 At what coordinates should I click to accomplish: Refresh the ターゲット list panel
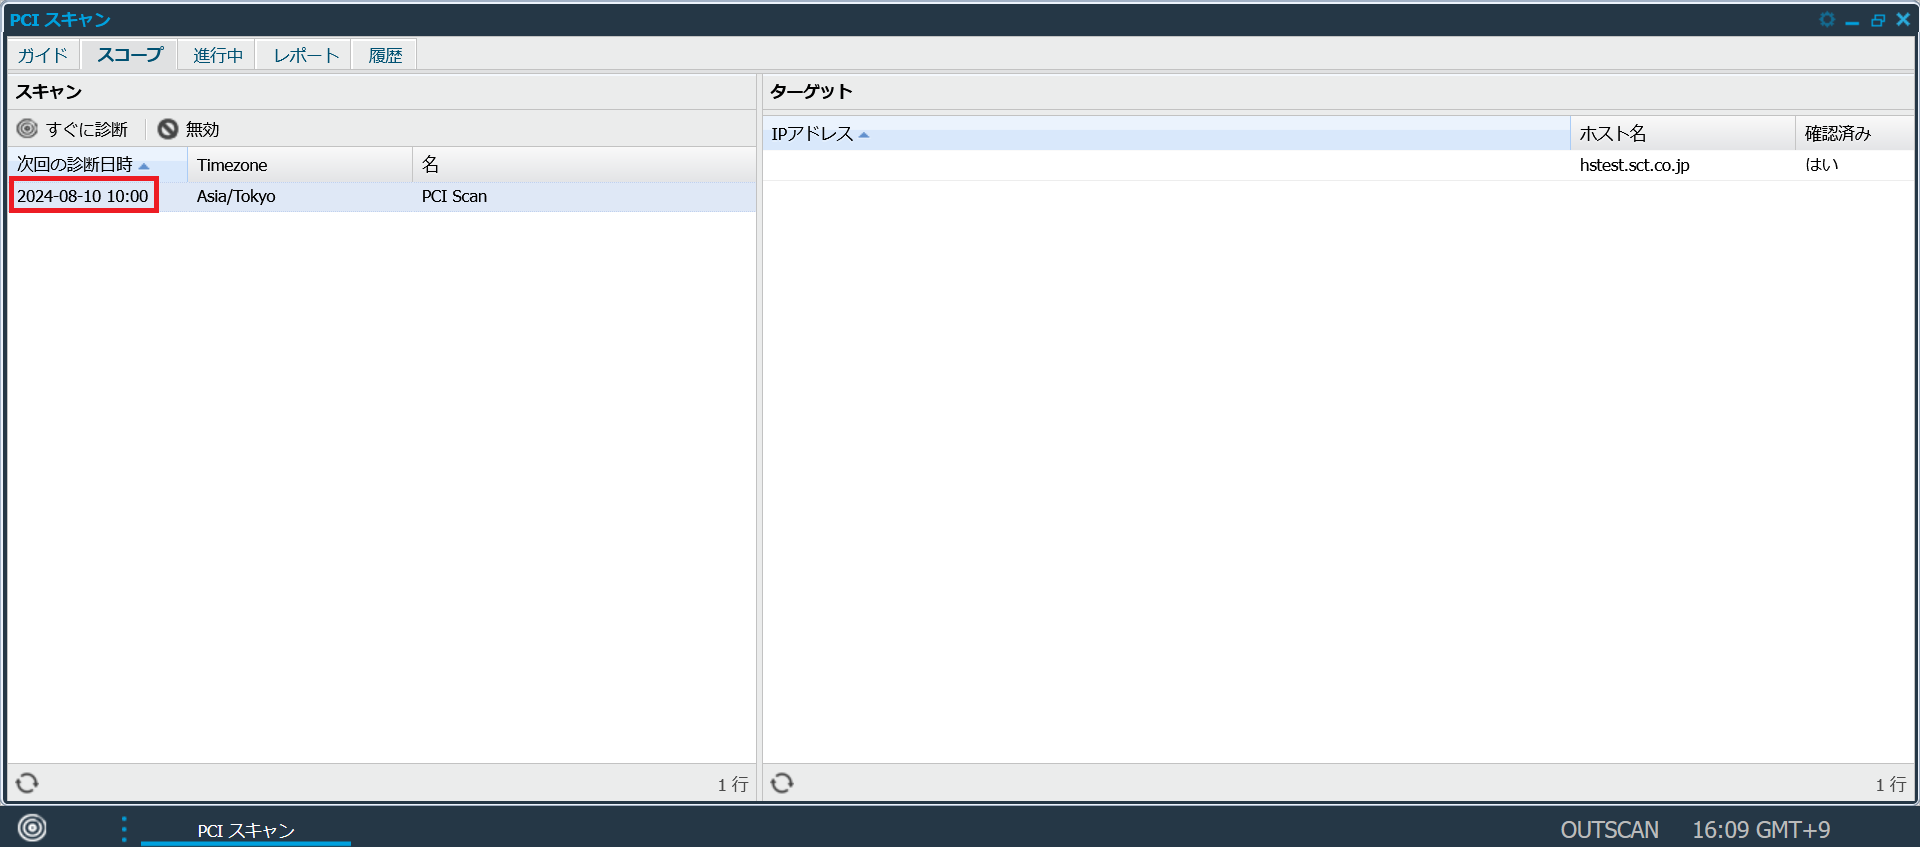tap(782, 783)
